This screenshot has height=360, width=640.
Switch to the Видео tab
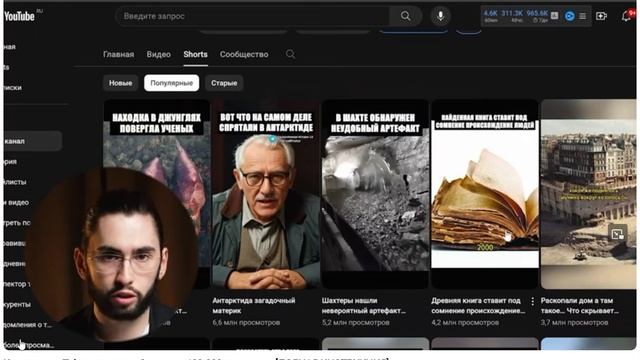(158, 54)
